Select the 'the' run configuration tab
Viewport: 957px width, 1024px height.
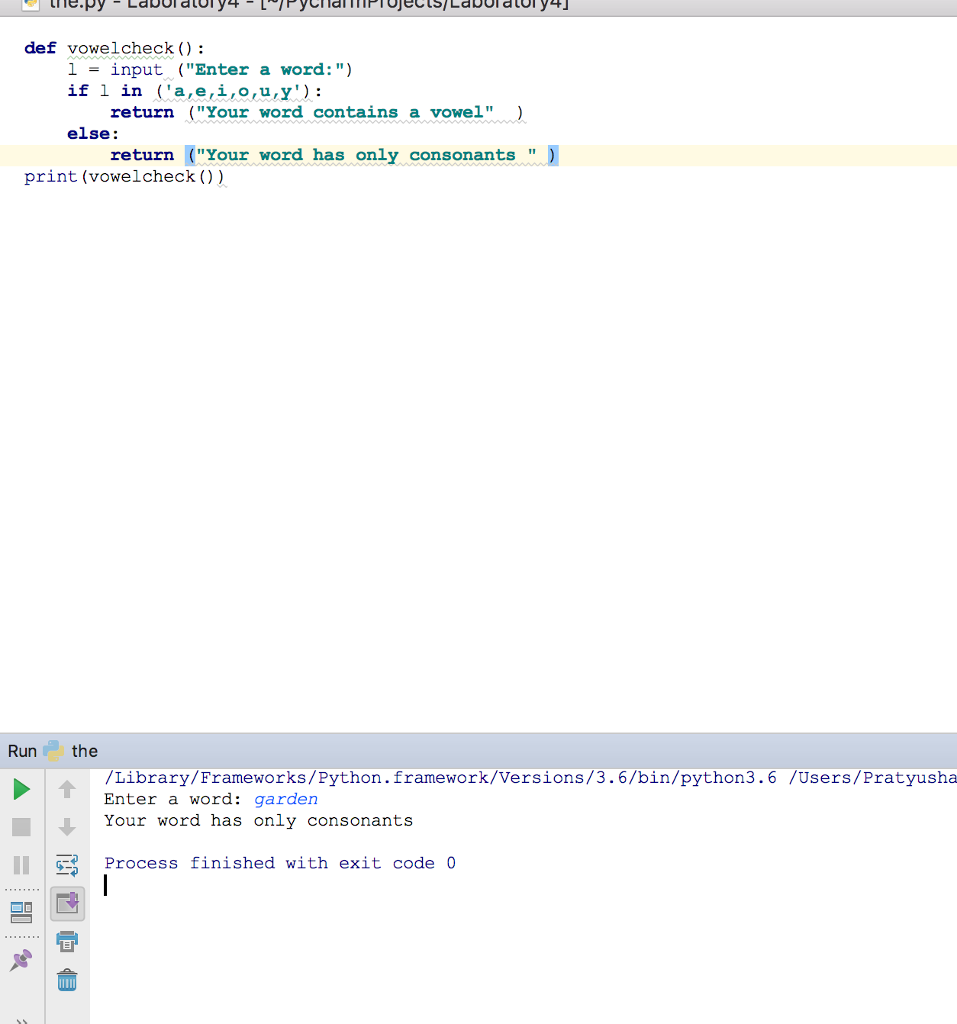pyautogui.click(x=84, y=751)
